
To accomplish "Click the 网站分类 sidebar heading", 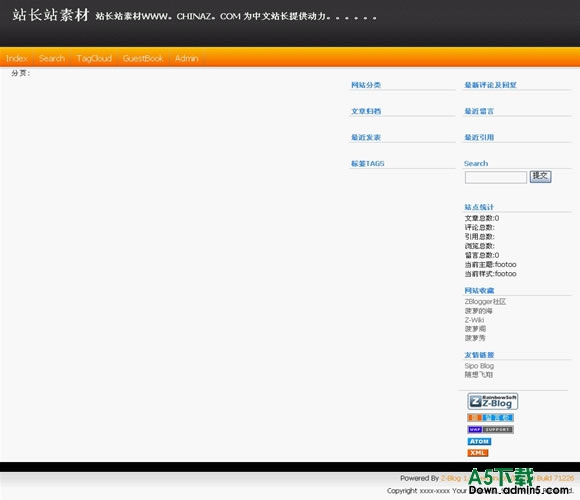I will coord(366,85).
